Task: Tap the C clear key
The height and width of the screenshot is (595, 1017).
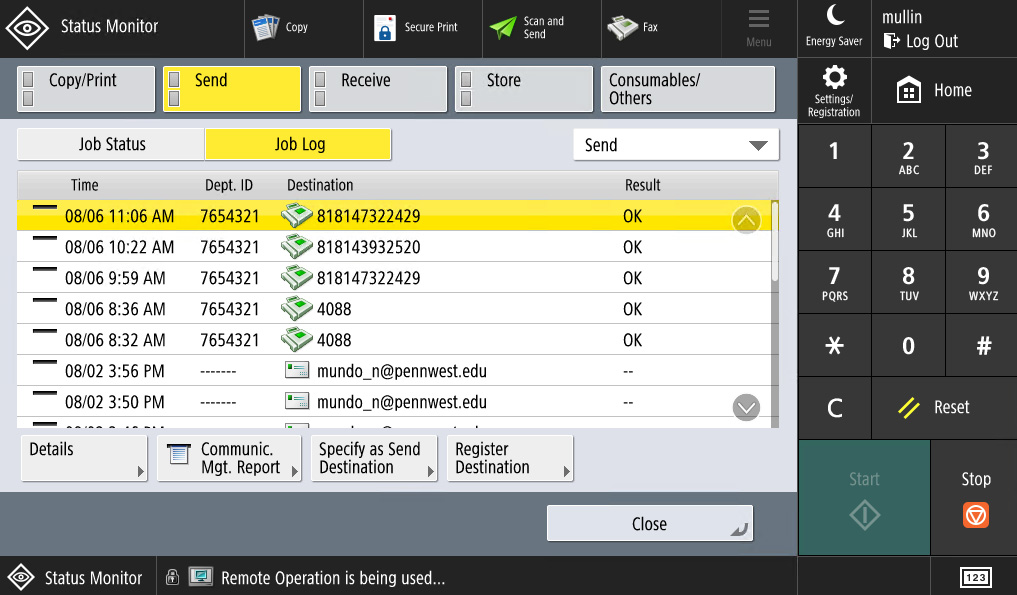Action: tap(835, 407)
